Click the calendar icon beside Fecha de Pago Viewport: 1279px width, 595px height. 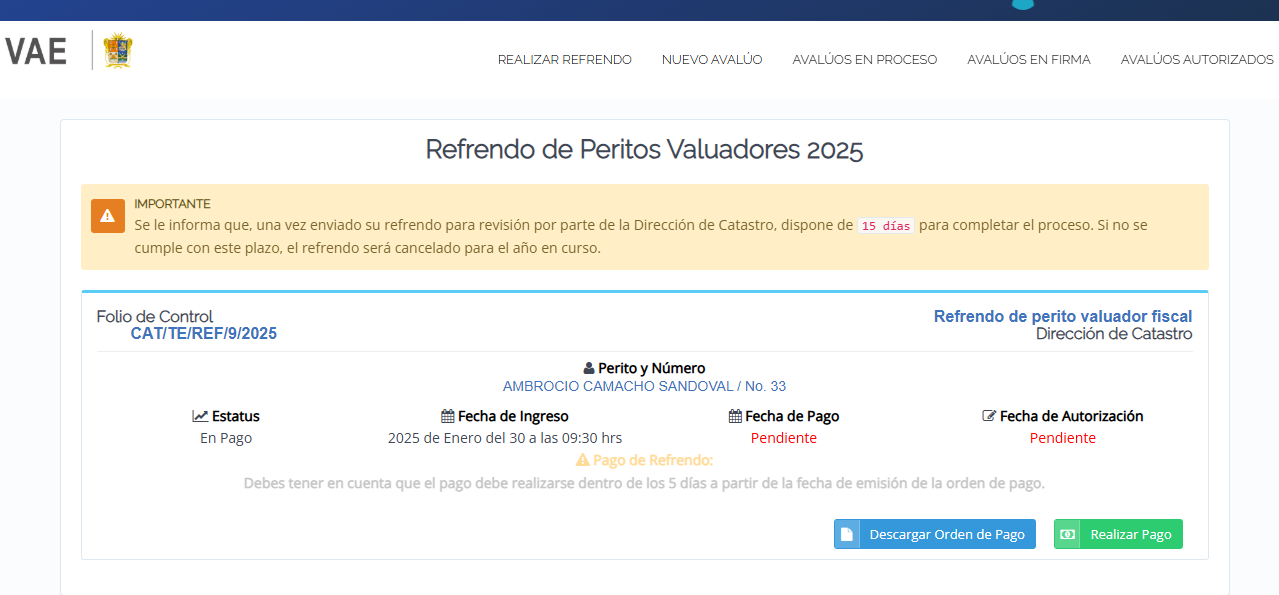(x=735, y=416)
